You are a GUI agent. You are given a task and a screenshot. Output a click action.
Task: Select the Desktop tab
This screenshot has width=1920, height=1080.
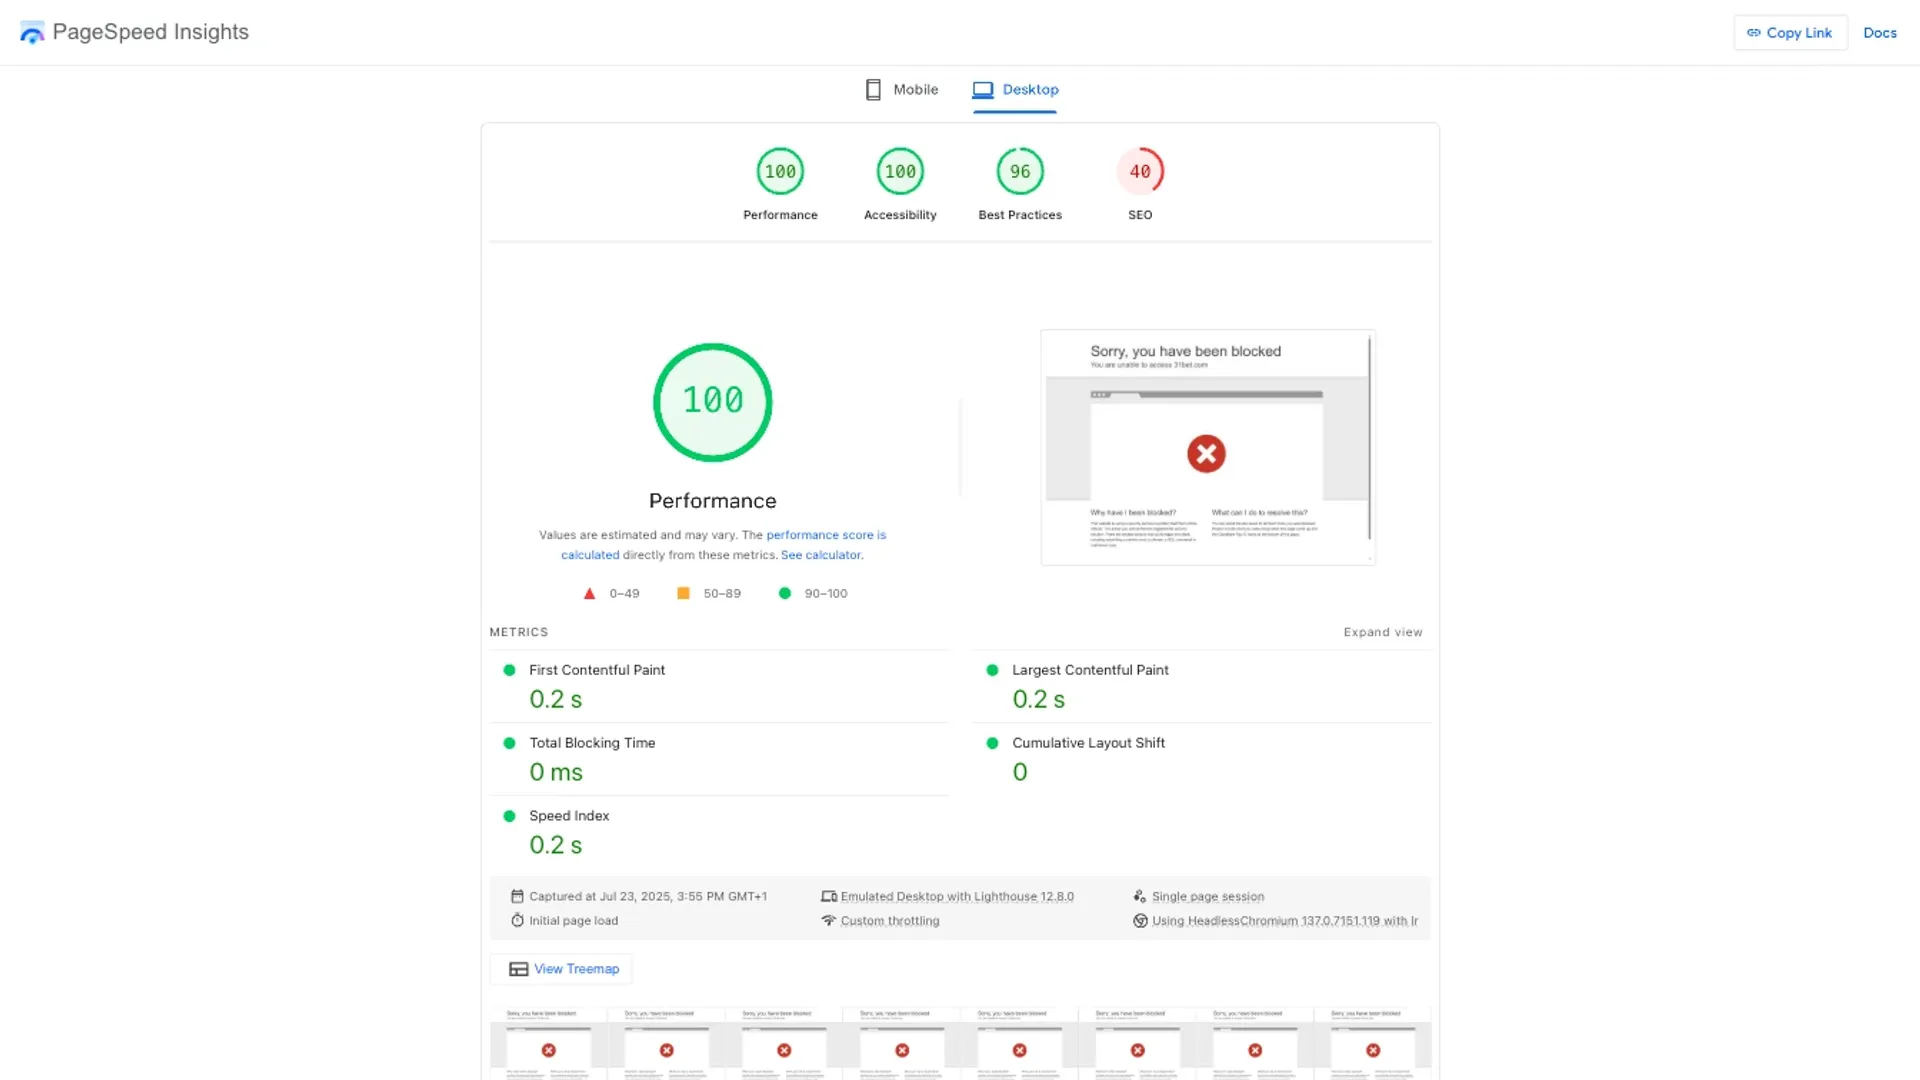pyautogui.click(x=1015, y=89)
